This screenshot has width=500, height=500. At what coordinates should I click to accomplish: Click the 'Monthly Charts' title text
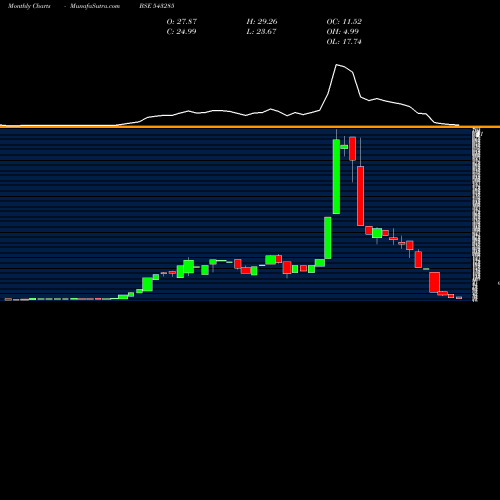(x=29, y=6)
